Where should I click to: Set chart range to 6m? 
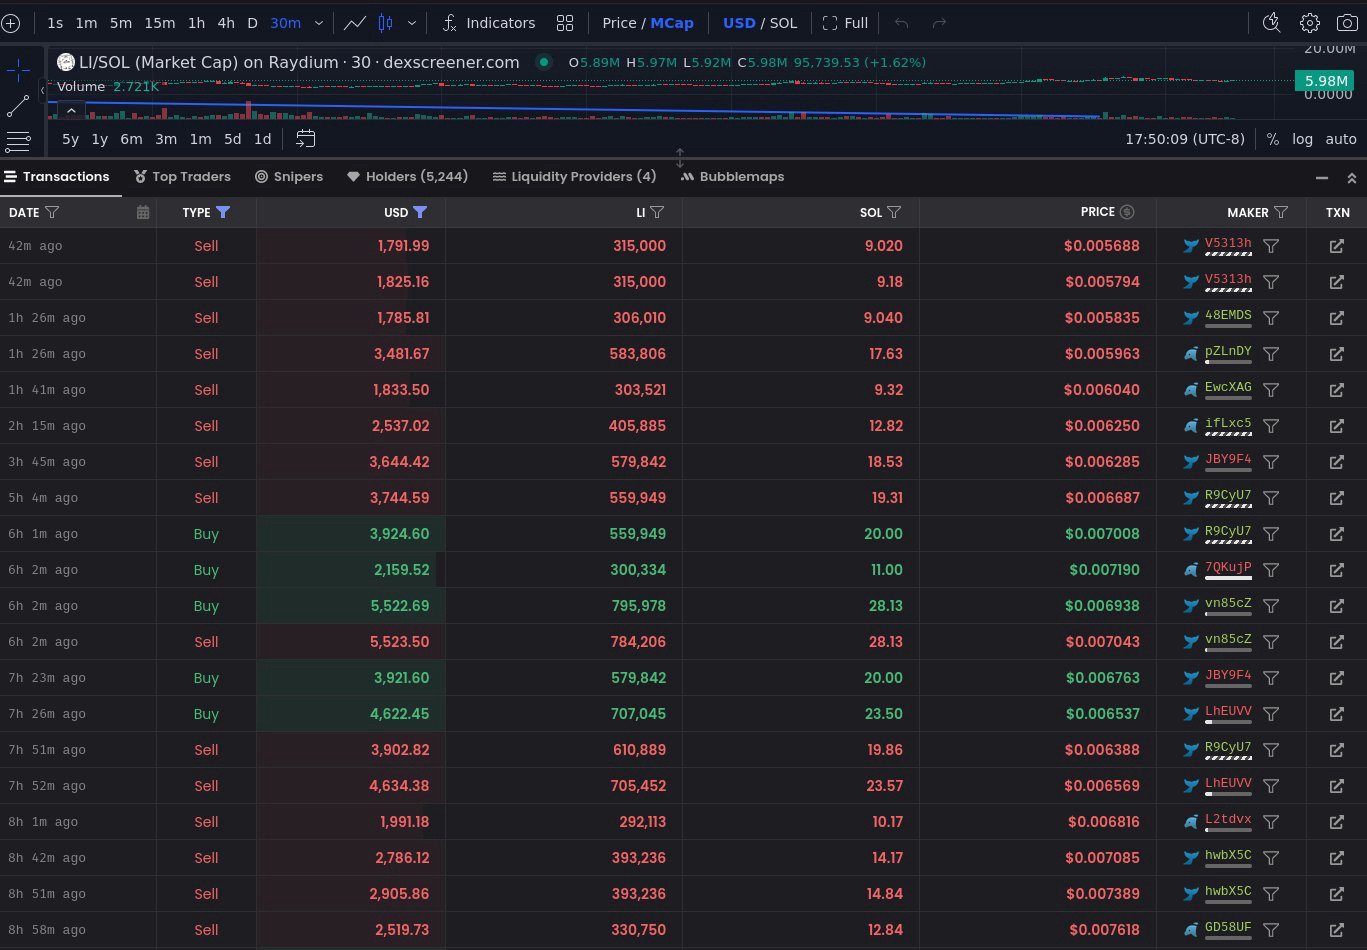(131, 139)
